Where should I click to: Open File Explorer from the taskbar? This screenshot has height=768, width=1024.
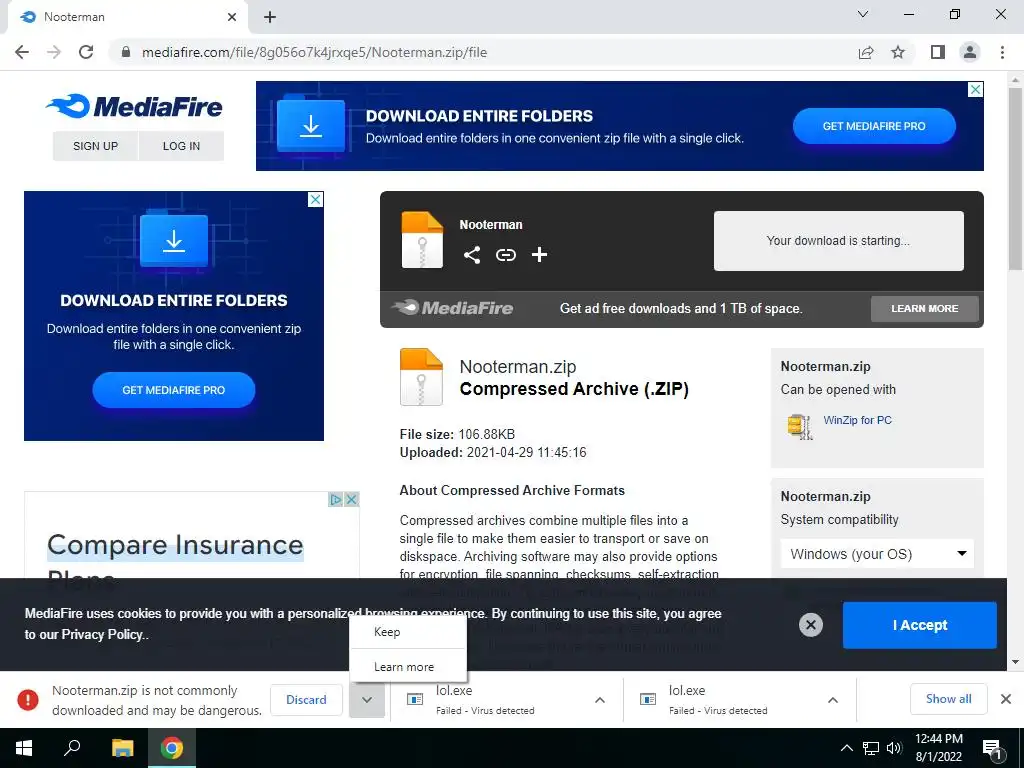coord(122,748)
